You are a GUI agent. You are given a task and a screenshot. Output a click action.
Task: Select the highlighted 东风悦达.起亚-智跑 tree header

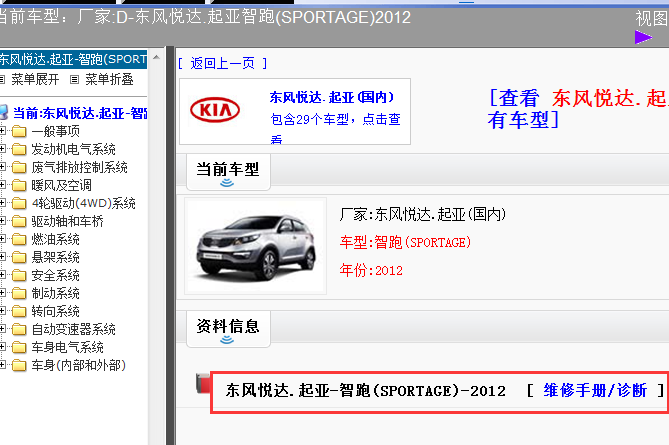(x=73, y=59)
